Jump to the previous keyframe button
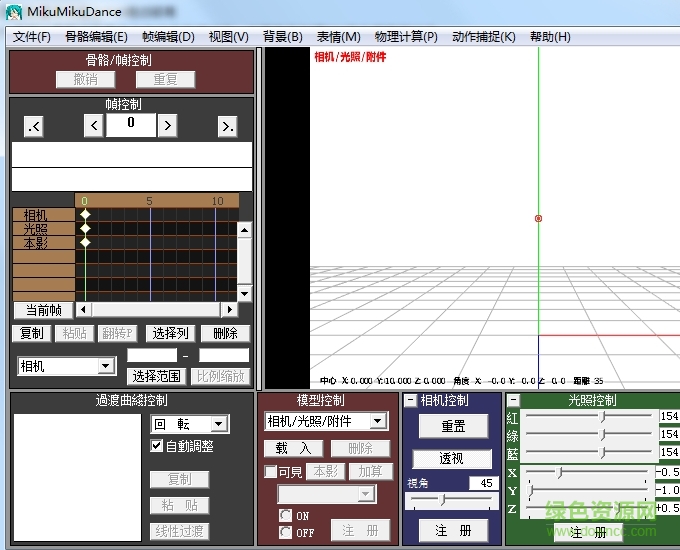The height and width of the screenshot is (550, 680). click(x=34, y=125)
